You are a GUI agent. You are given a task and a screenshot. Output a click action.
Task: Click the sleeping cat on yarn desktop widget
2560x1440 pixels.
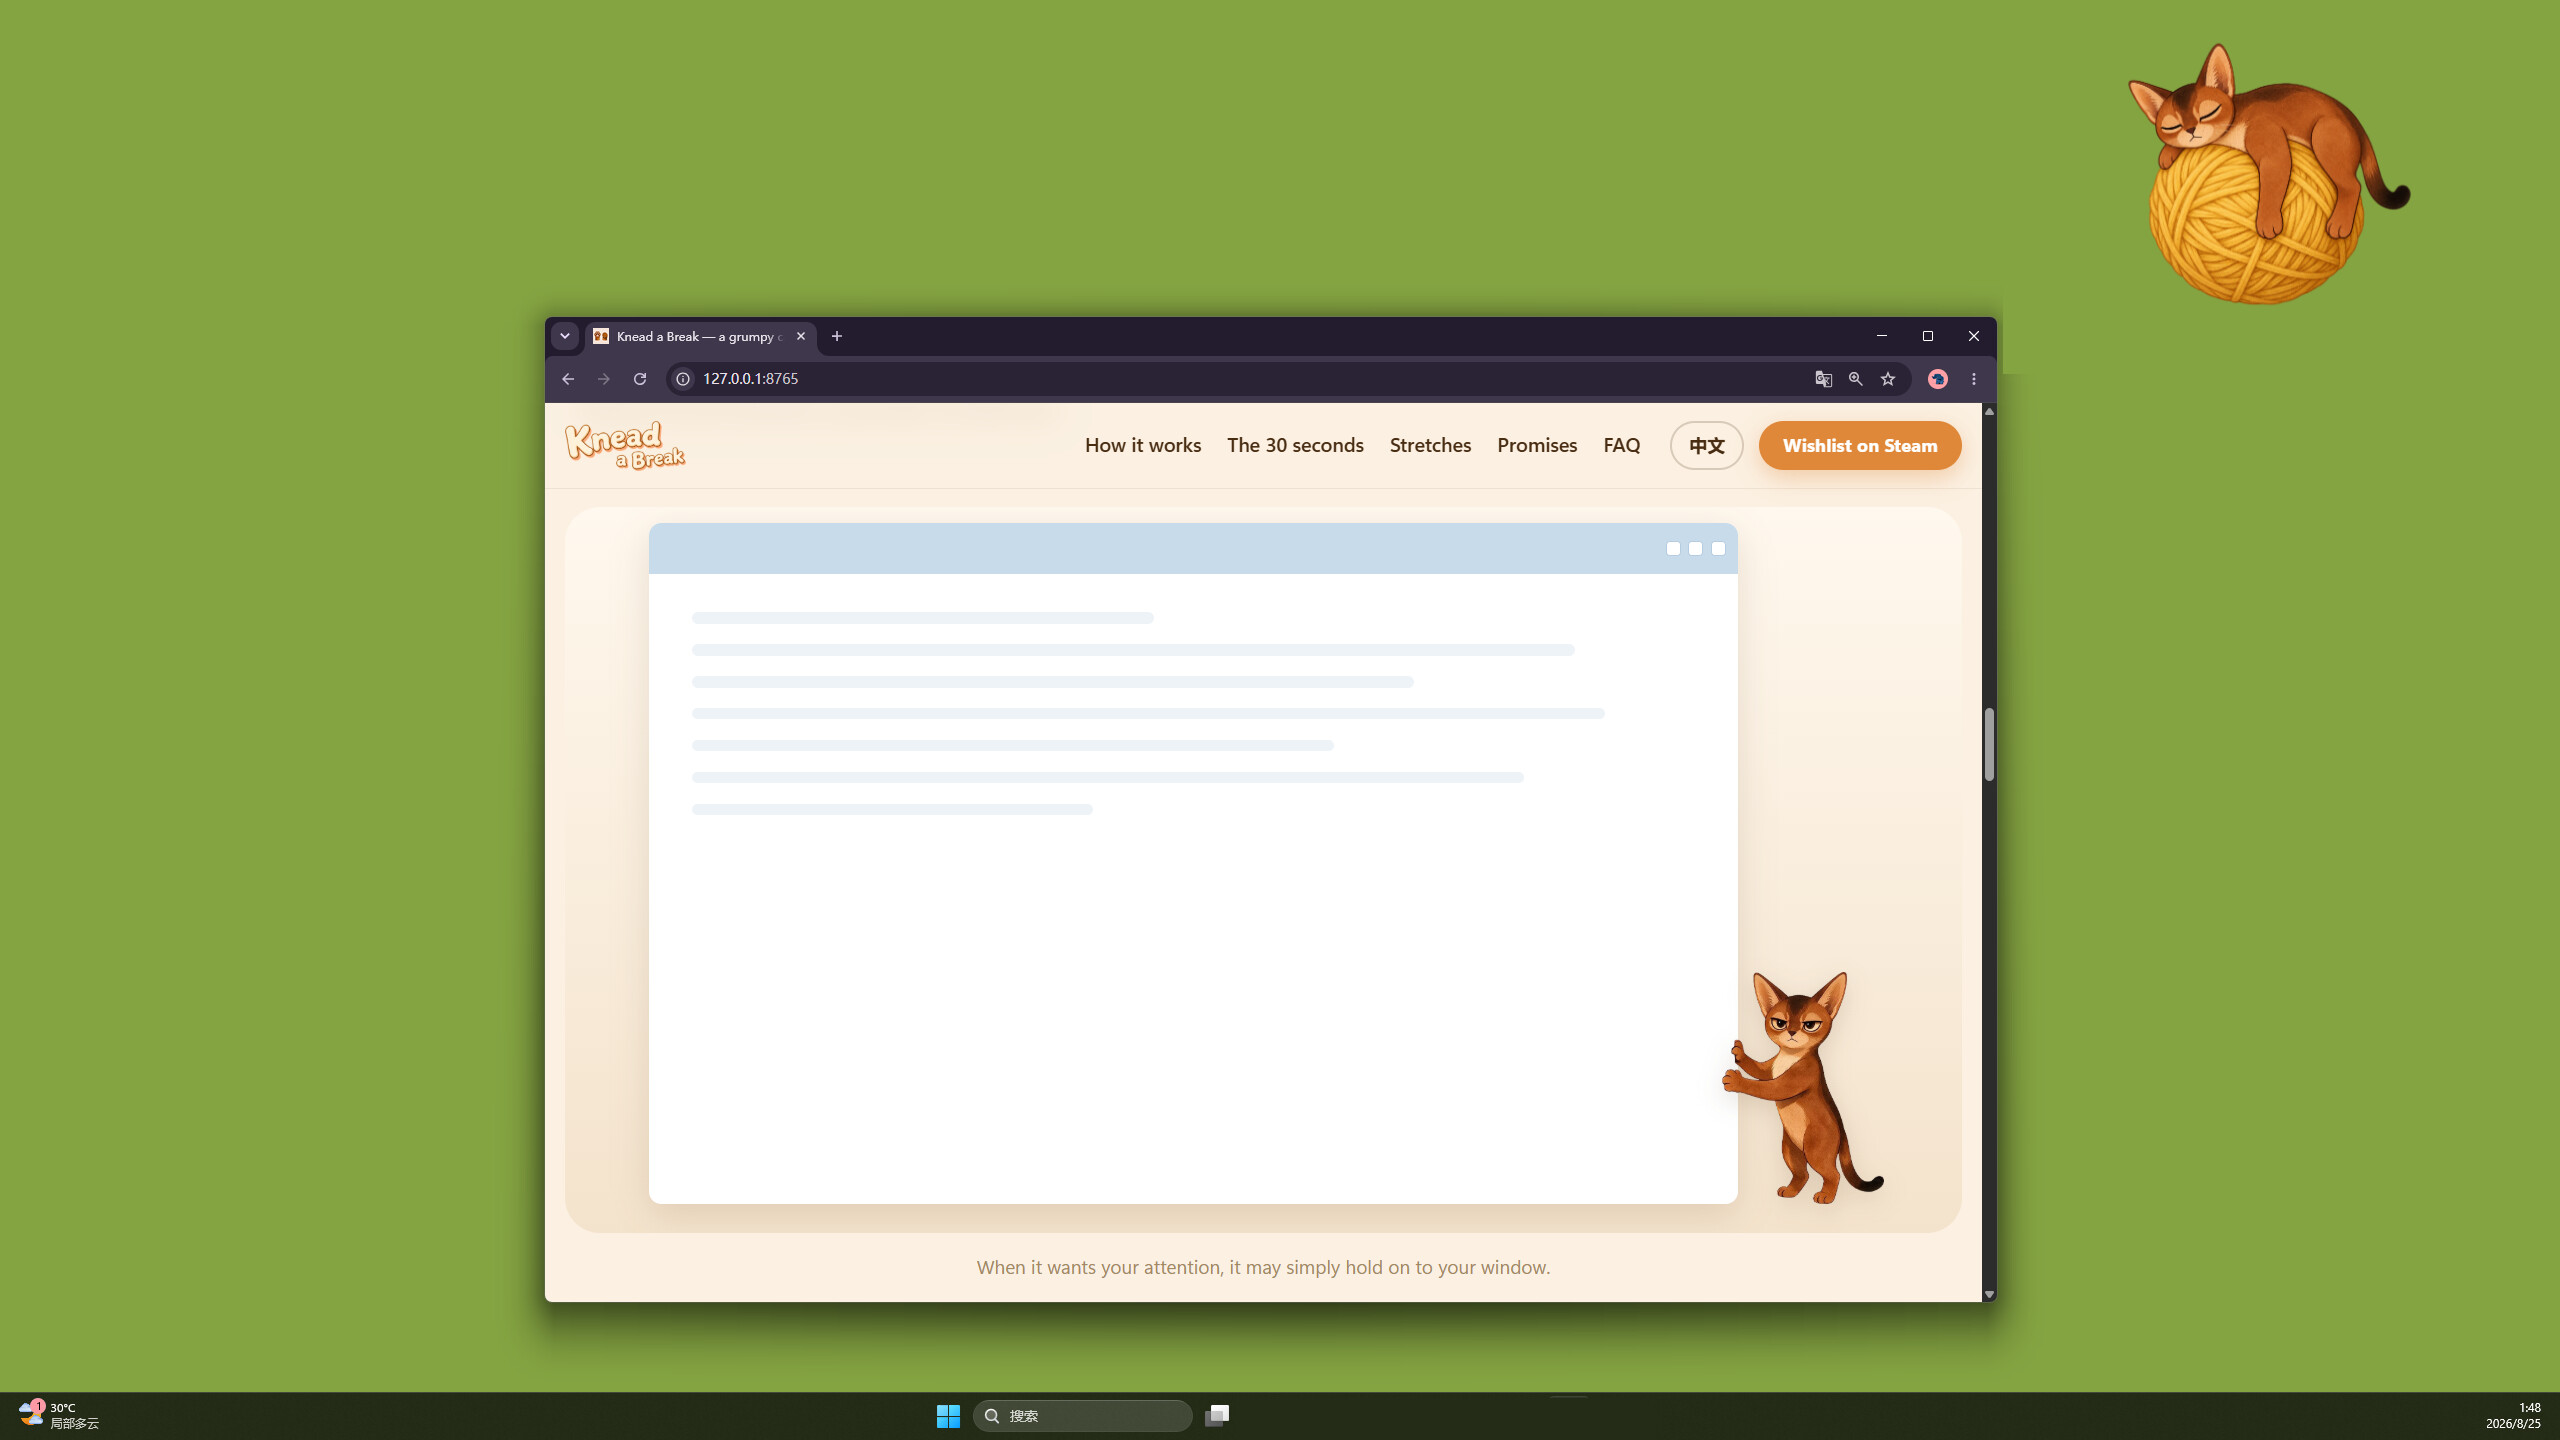(2268, 174)
